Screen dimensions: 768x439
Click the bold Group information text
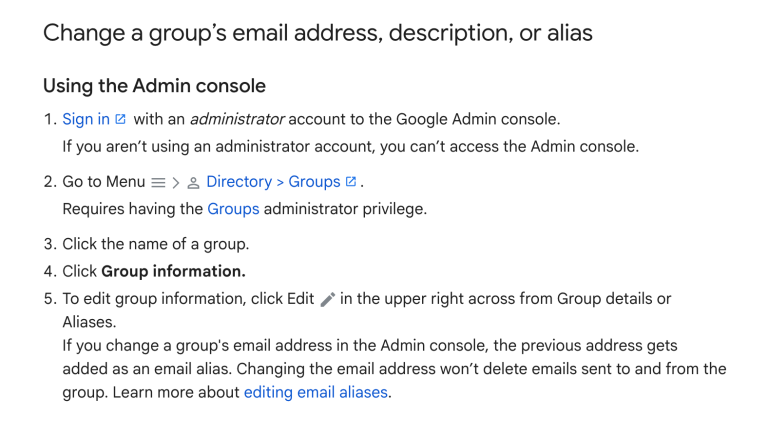[173, 271]
